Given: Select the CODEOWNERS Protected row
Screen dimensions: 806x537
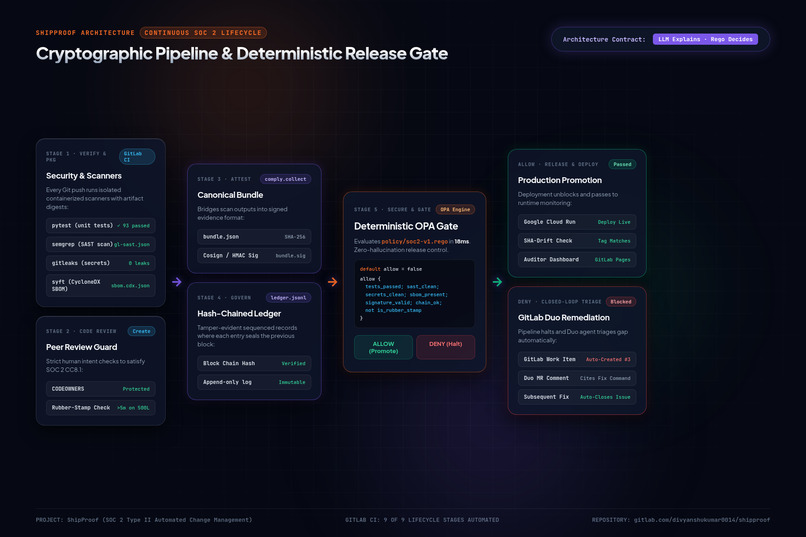Looking at the screenshot, I should 101,389.
